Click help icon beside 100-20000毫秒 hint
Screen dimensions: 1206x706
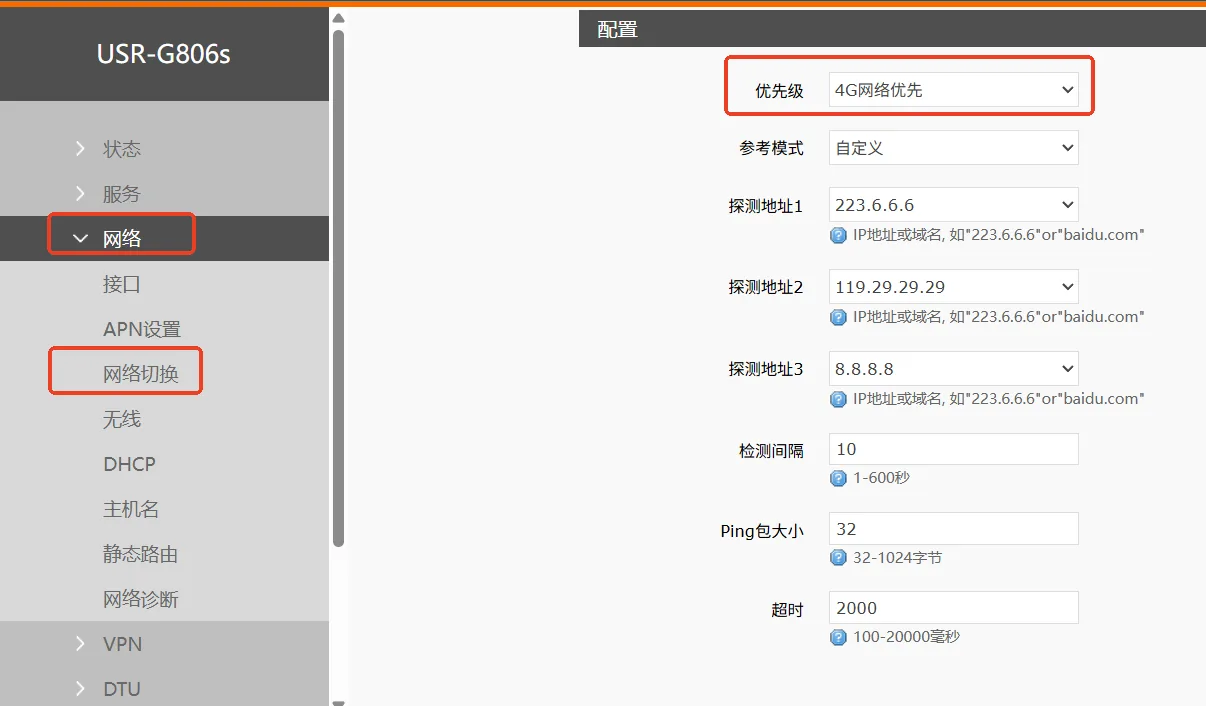839,637
